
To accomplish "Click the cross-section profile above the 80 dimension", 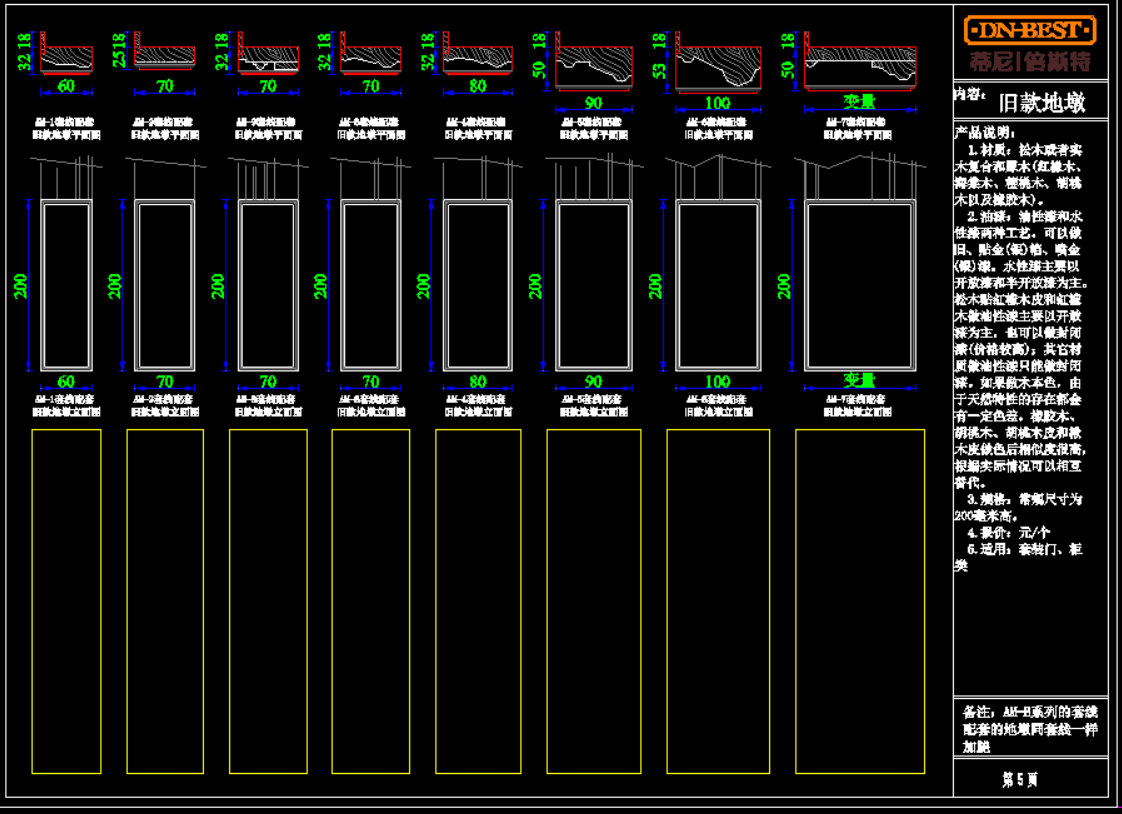I will click(x=478, y=59).
